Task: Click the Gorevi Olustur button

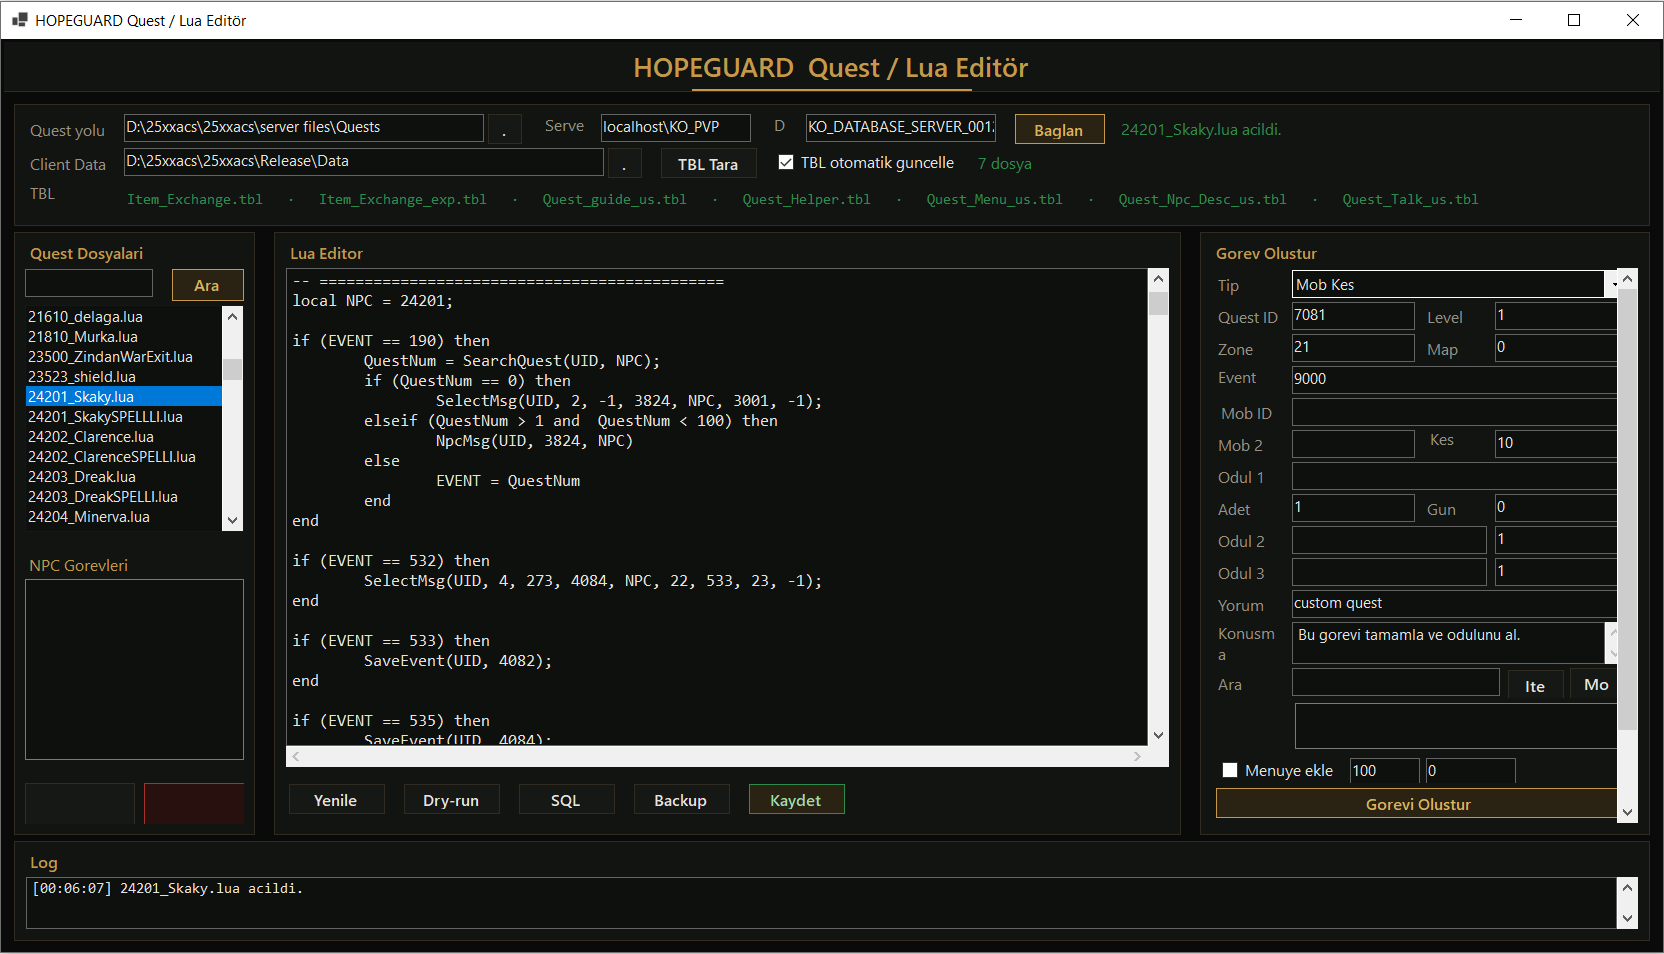Action: (x=1417, y=804)
